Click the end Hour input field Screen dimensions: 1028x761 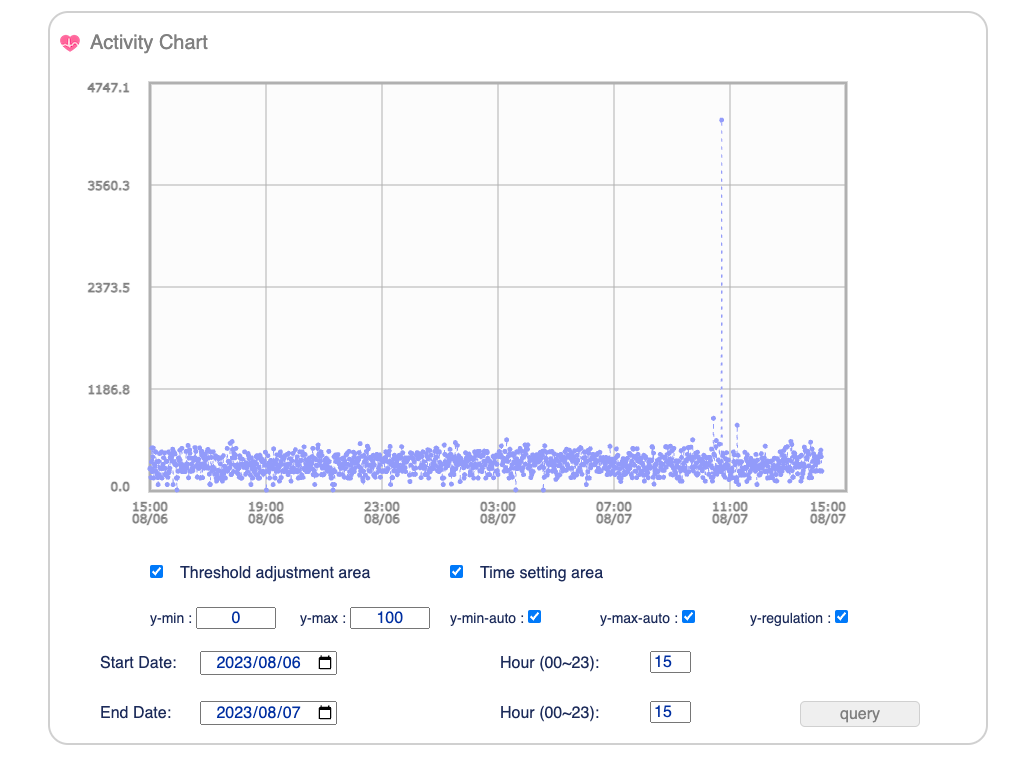pyautogui.click(x=670, y=712)
